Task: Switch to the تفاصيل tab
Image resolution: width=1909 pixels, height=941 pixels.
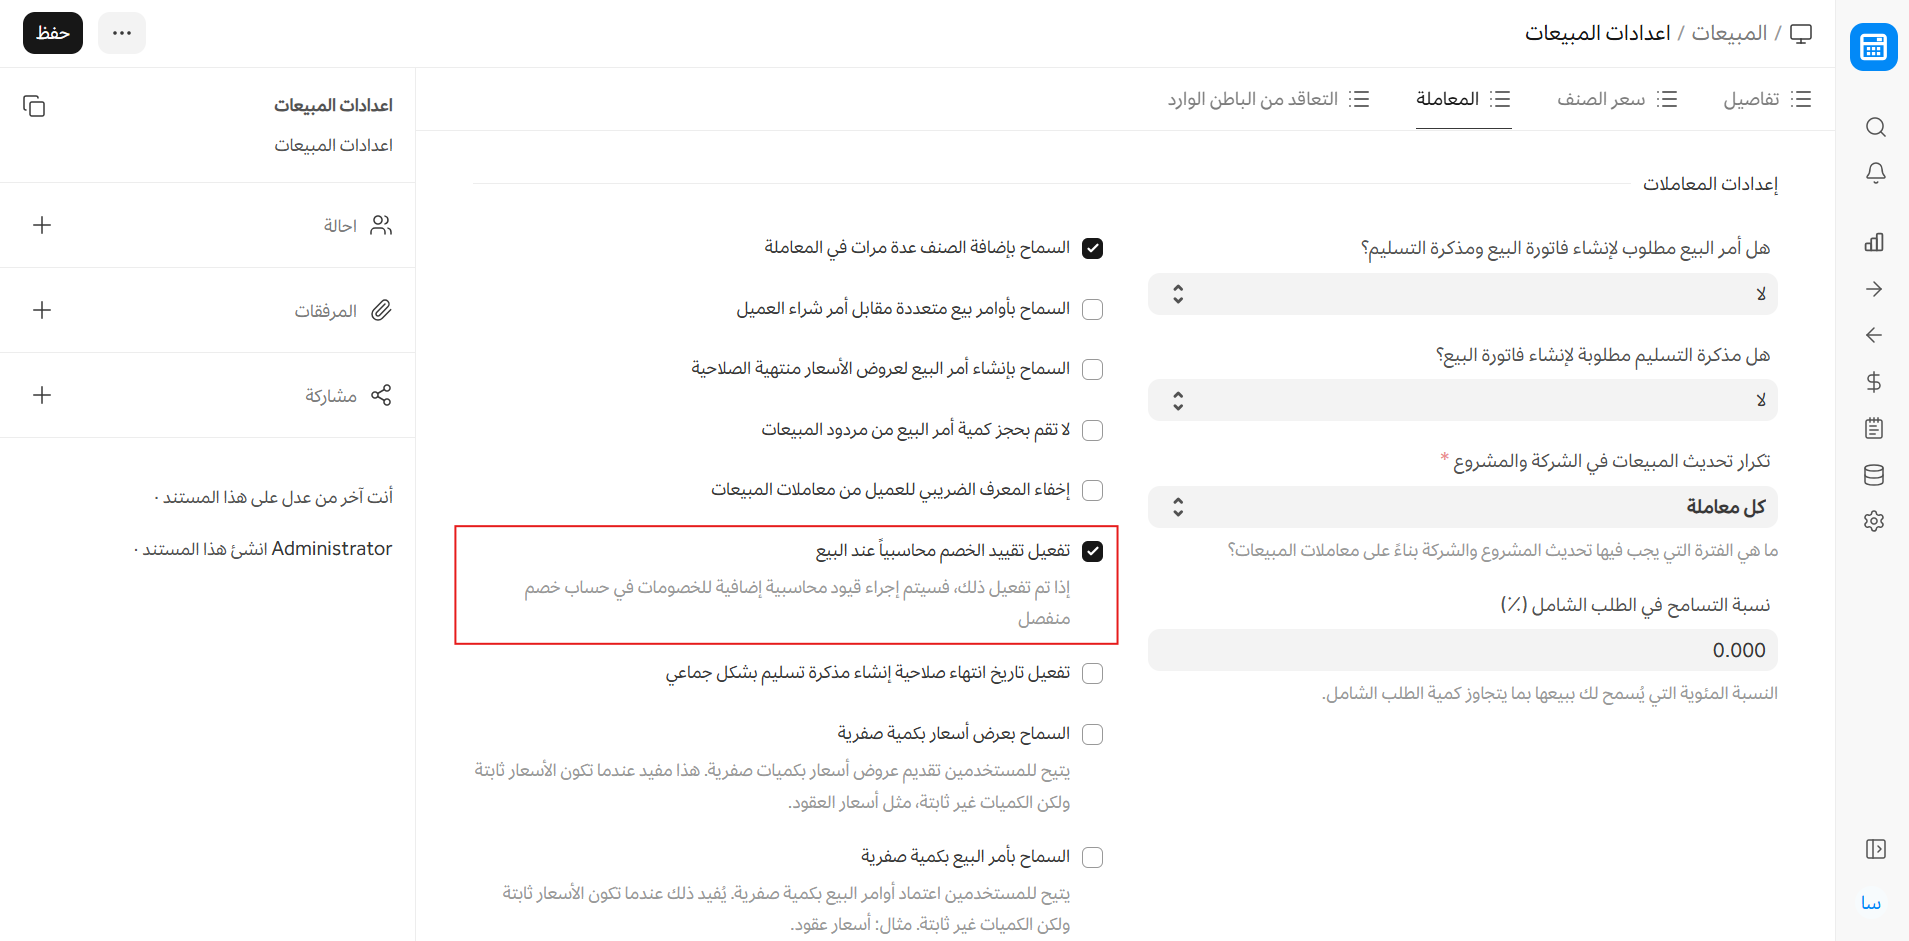Action: 1766,99
